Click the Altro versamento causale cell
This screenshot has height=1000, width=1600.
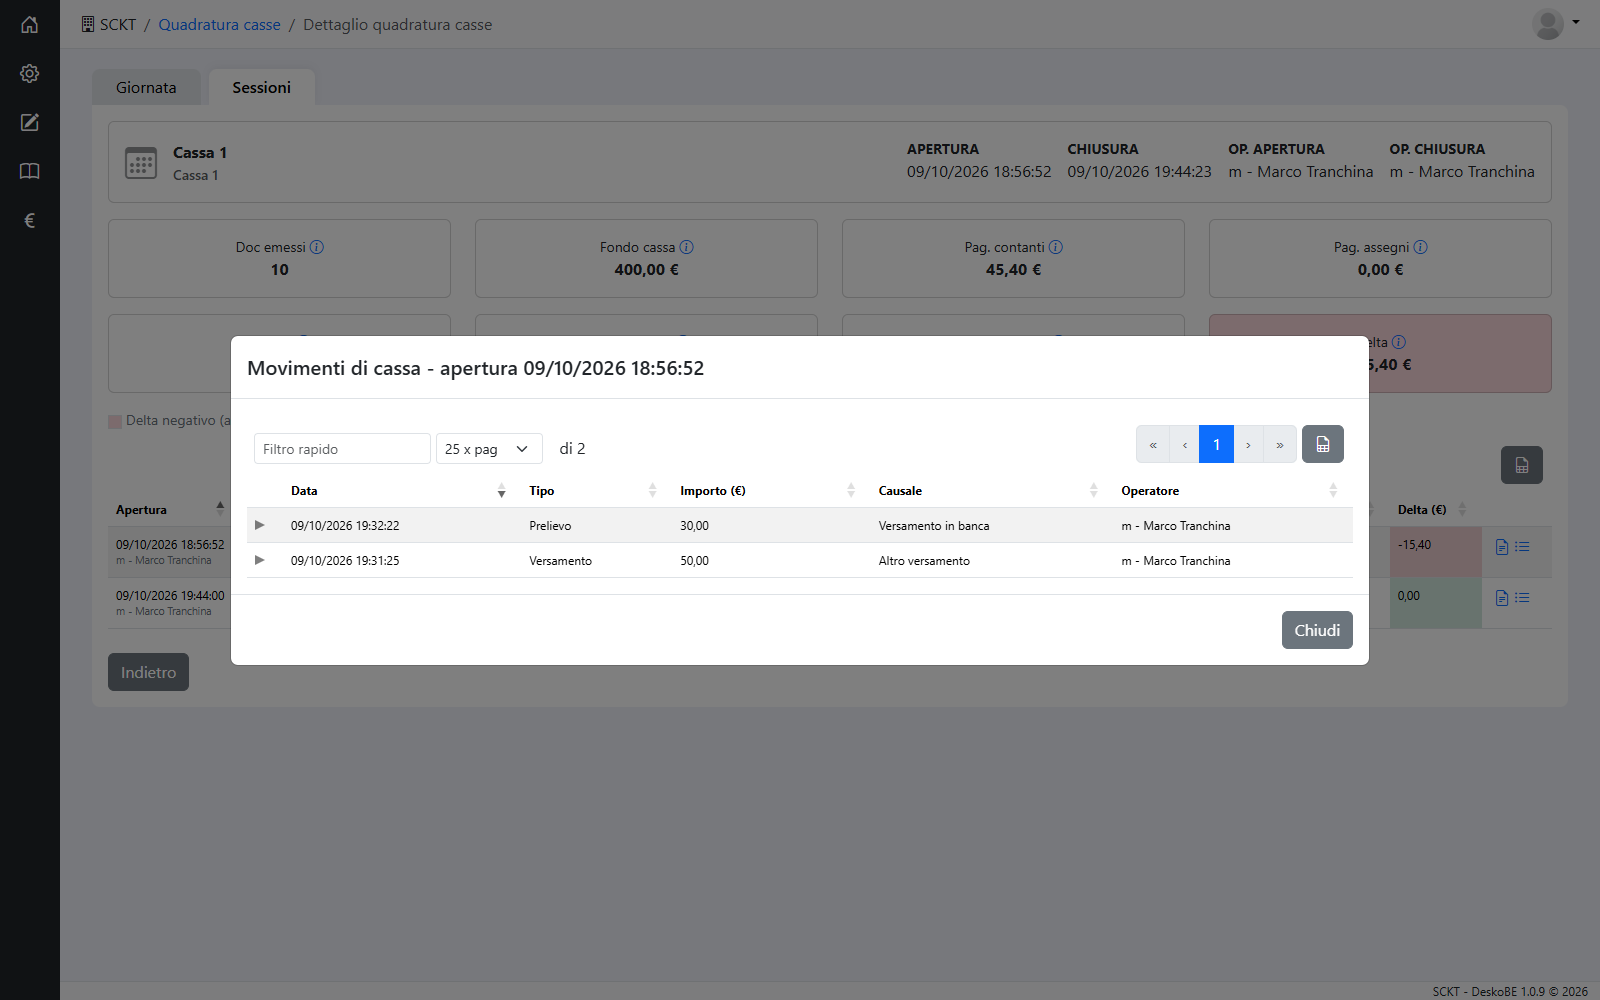pyautogui.click(x=924, y=560)
